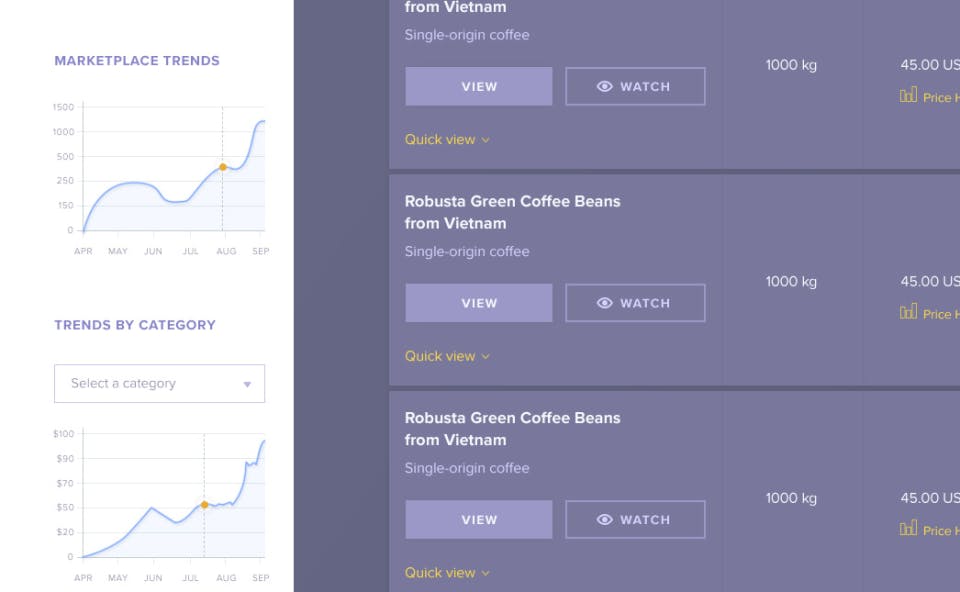The height and width of the screenshot is (592, 960).
Task: Expand Quick view in top listing
Action: click(x=447, y=140)
